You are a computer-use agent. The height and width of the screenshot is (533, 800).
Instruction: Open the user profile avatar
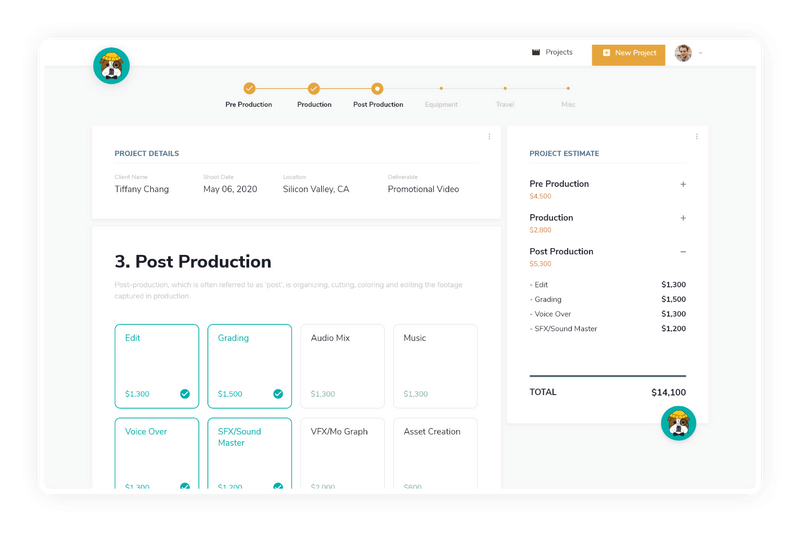point(683,53)
